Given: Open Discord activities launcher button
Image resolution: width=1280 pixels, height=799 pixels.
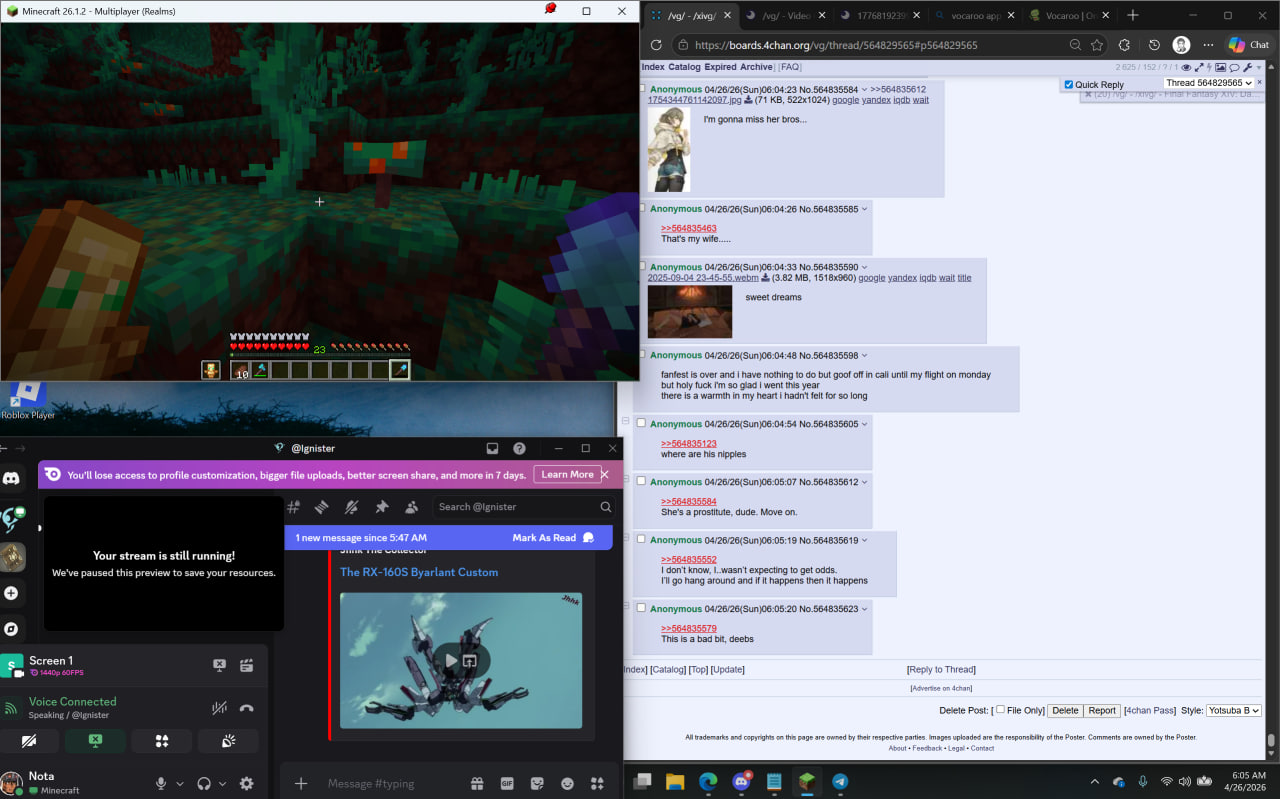Looking at the screenshot, I should (161, 741).
